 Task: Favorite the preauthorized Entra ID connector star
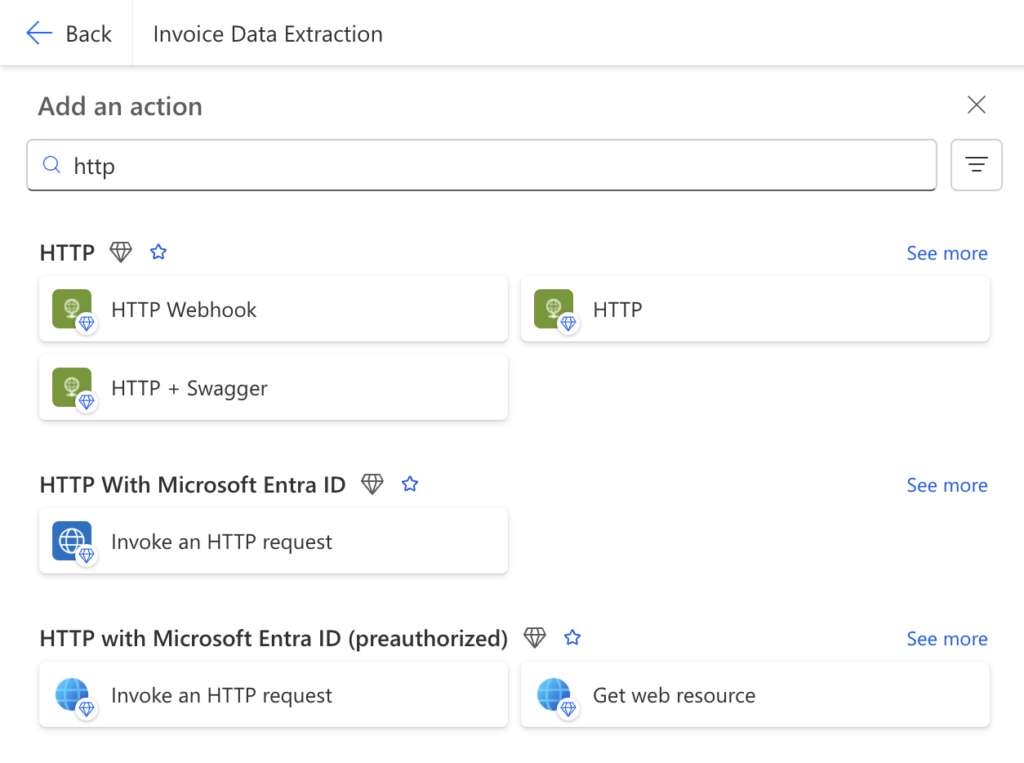pyautogui.click(x=572, y=638)
